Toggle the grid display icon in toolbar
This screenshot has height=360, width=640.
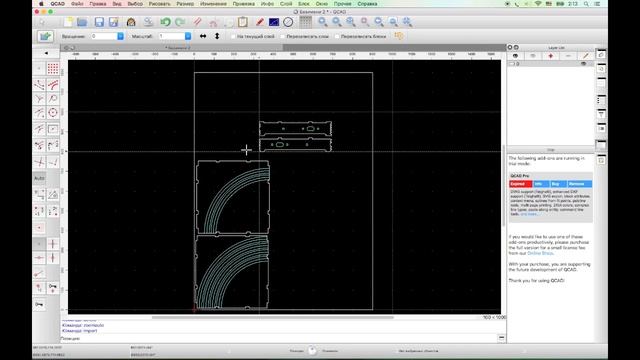tap(306, 22)
